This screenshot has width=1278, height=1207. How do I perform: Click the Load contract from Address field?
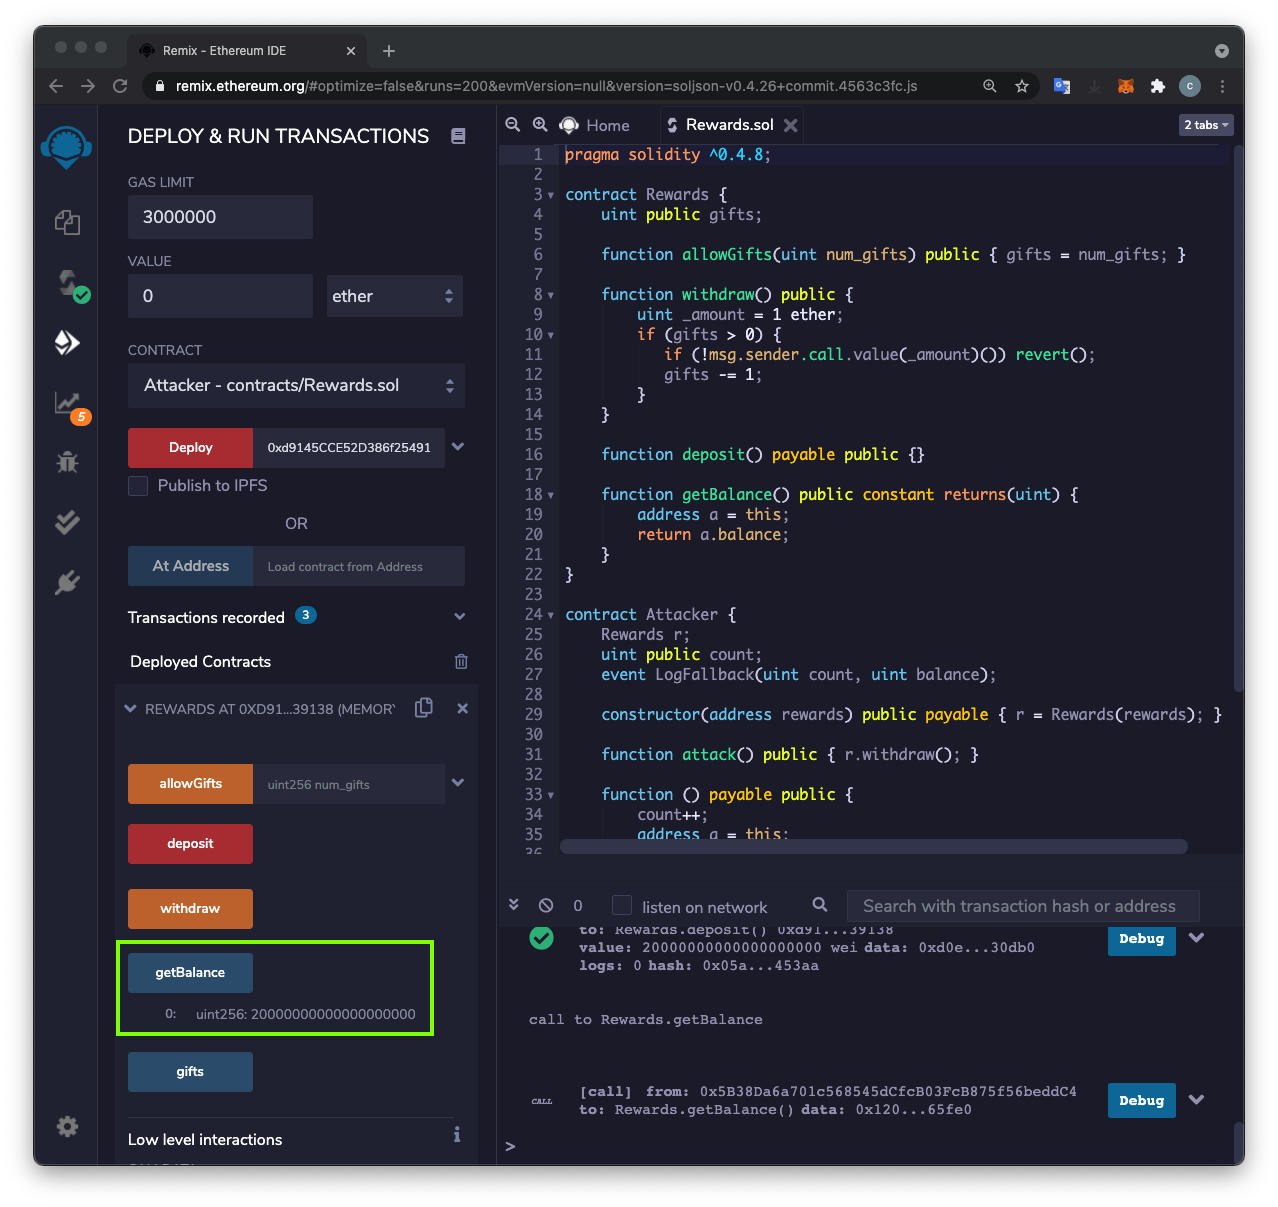click(x=358, y=566)
